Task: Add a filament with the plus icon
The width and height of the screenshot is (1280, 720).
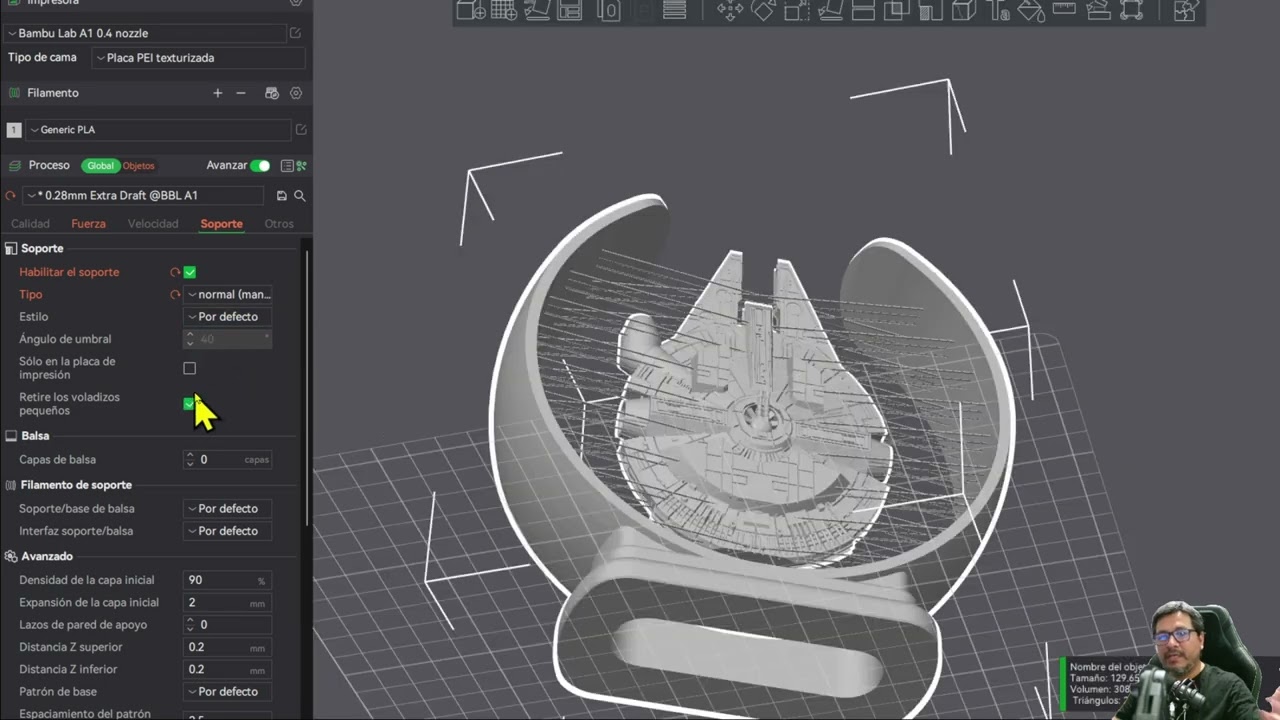Action: (x=217, y=93)
